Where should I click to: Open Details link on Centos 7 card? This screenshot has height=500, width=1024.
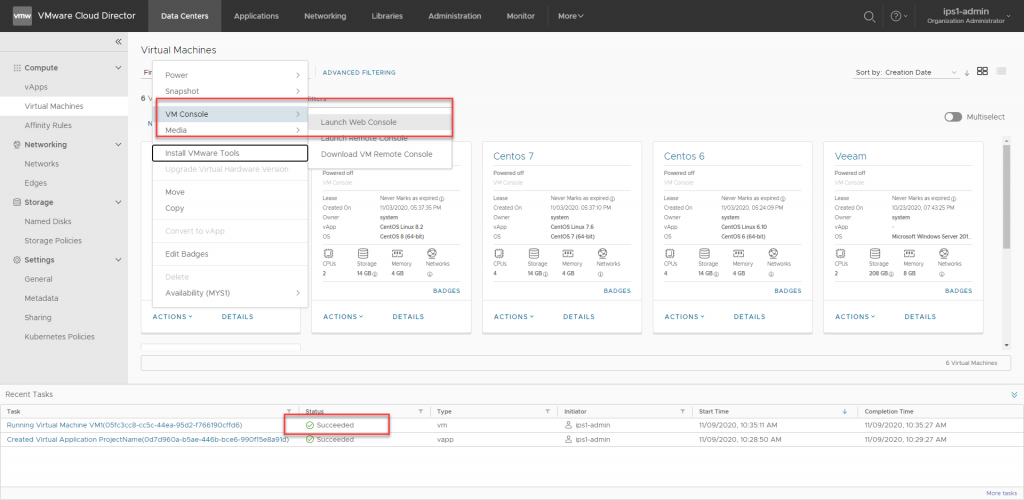(580, 316)
